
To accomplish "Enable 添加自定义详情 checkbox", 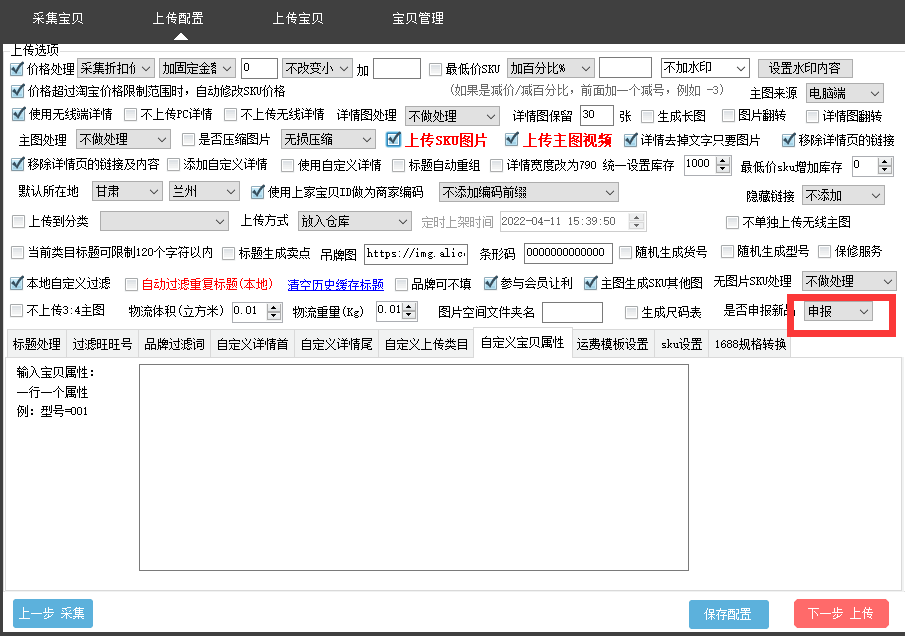I will click(x=173, y=165).
